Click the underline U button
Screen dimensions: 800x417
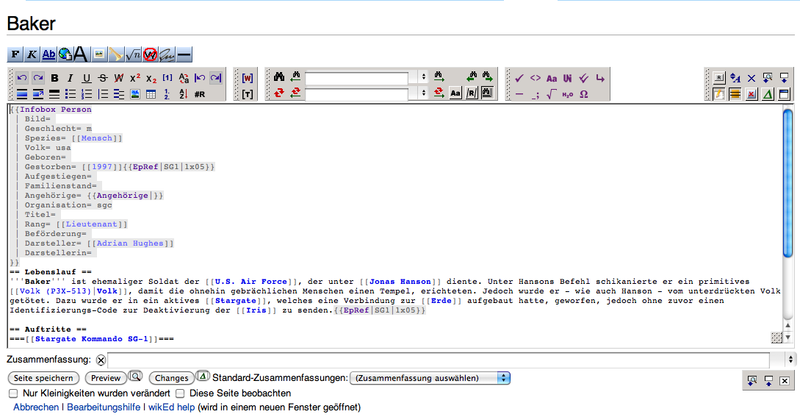[88, 77]
